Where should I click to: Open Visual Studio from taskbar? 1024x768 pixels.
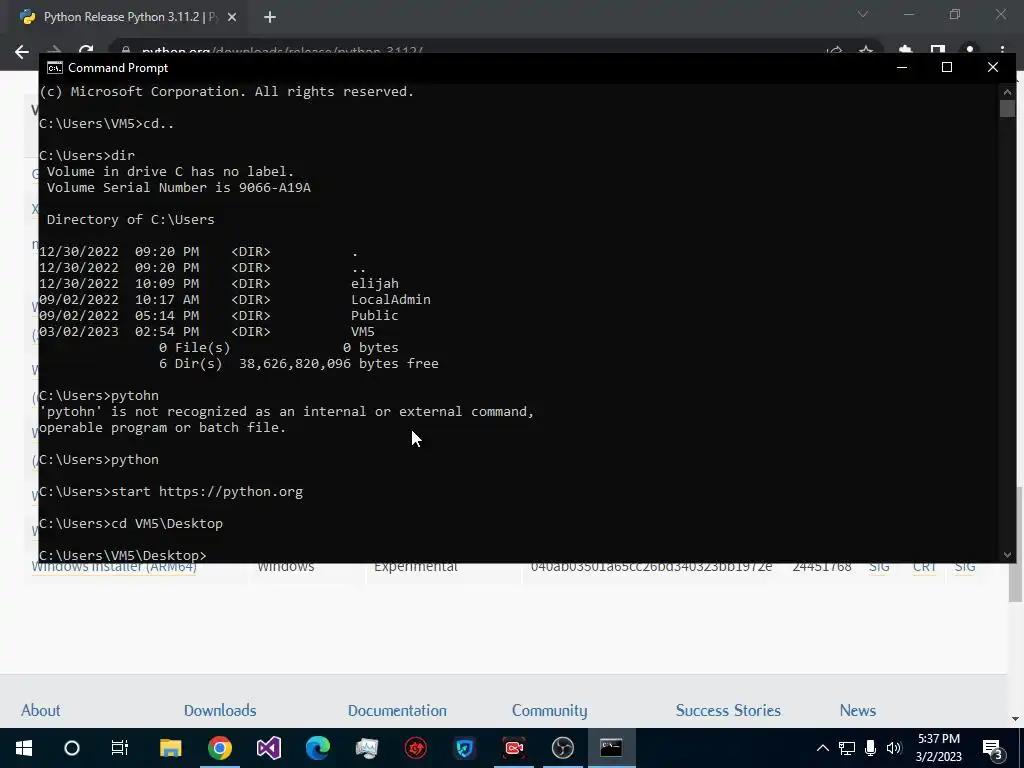[268, 748]
